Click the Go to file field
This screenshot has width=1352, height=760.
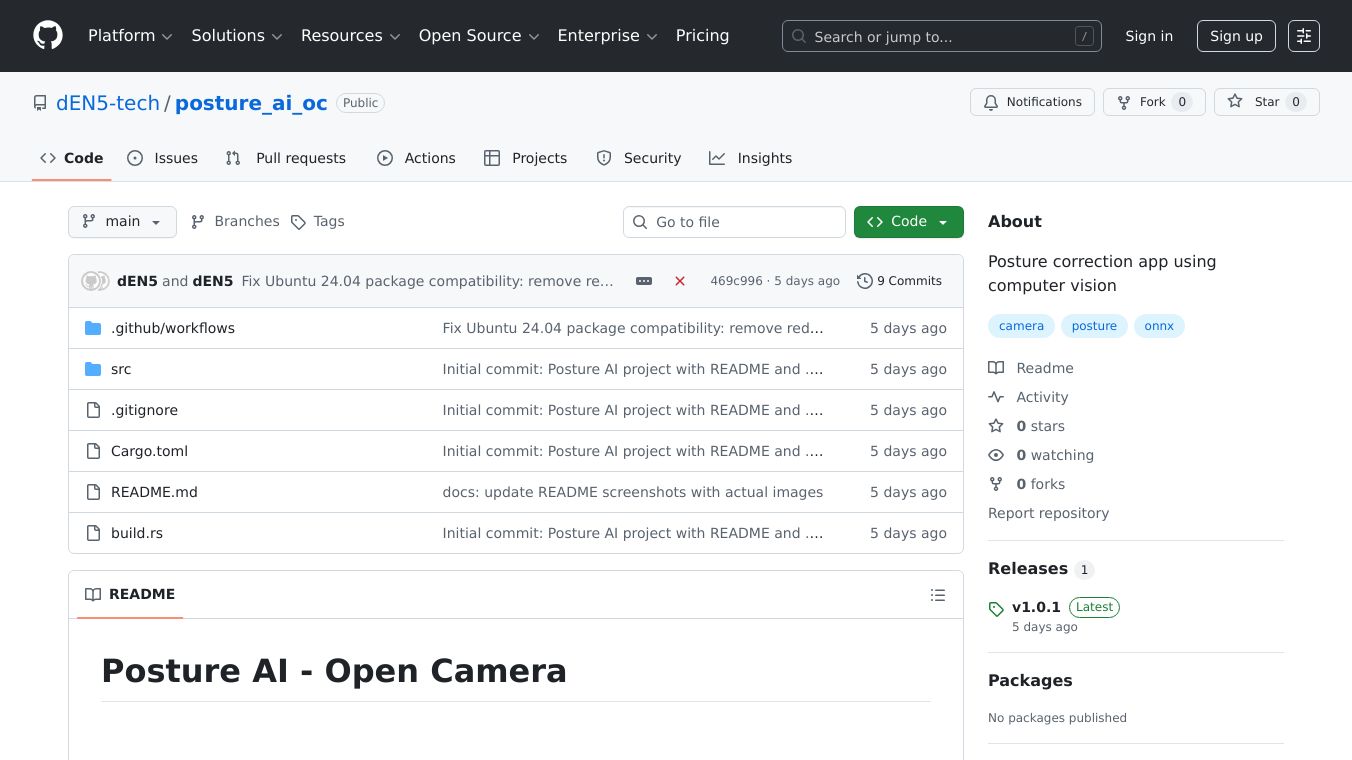coord(734,222)
